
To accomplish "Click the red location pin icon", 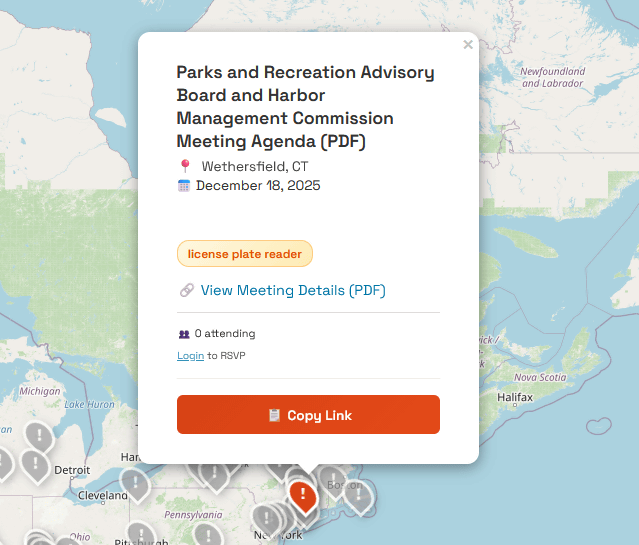I will 184,166.
